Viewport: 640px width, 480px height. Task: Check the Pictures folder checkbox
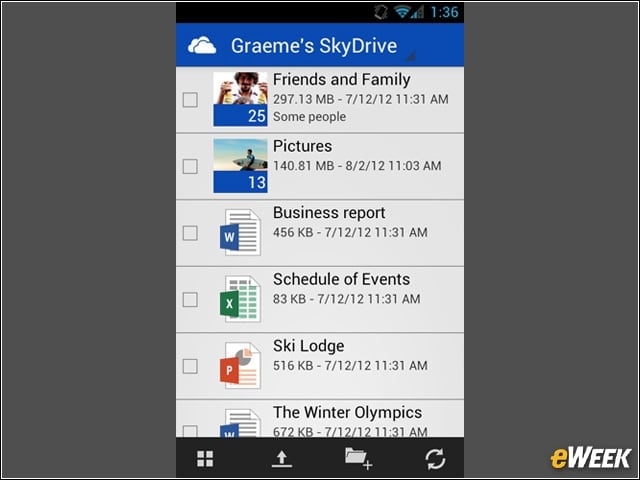[x=190, y=166]
